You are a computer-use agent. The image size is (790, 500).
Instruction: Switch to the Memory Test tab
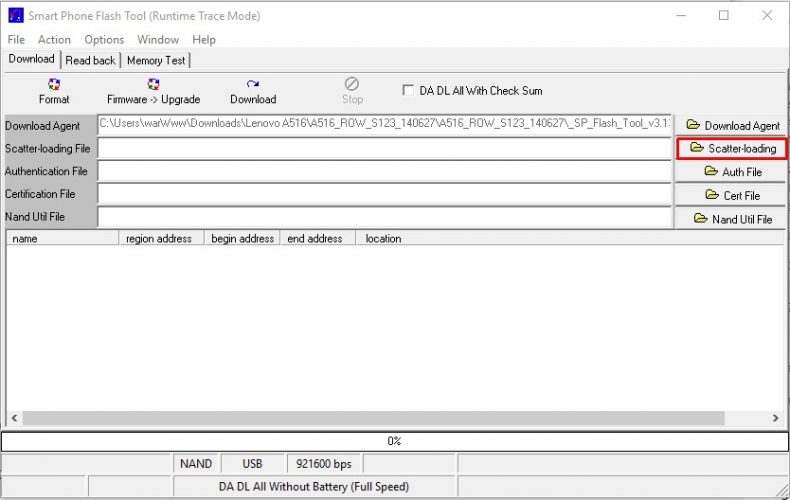[x=156, y=60]
